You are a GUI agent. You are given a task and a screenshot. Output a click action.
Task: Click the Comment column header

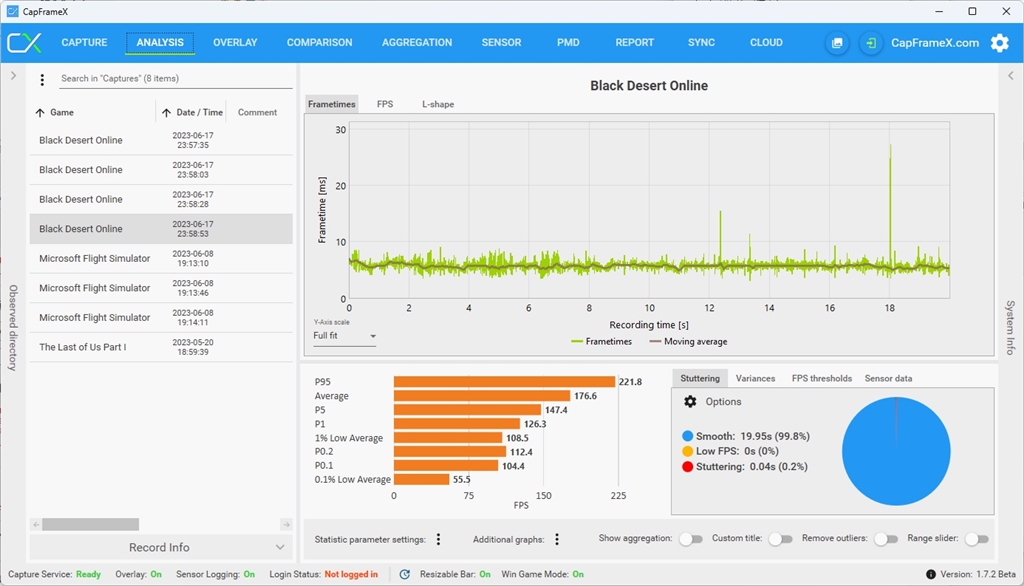(x=257, y=112)
